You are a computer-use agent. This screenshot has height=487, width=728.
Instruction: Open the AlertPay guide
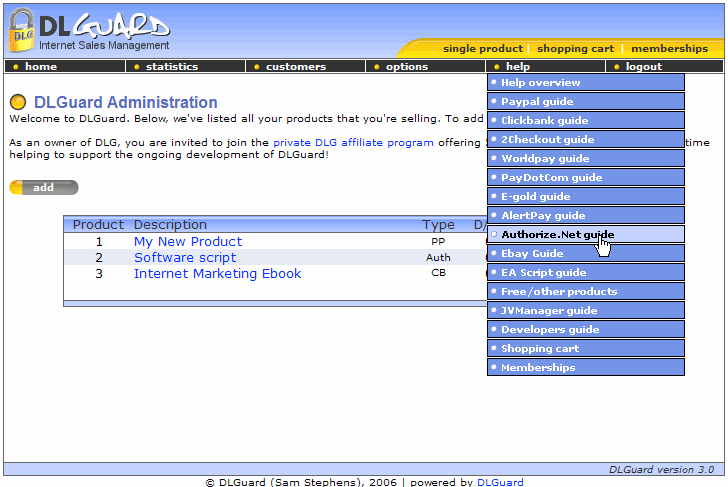click(x=586, y=216)
